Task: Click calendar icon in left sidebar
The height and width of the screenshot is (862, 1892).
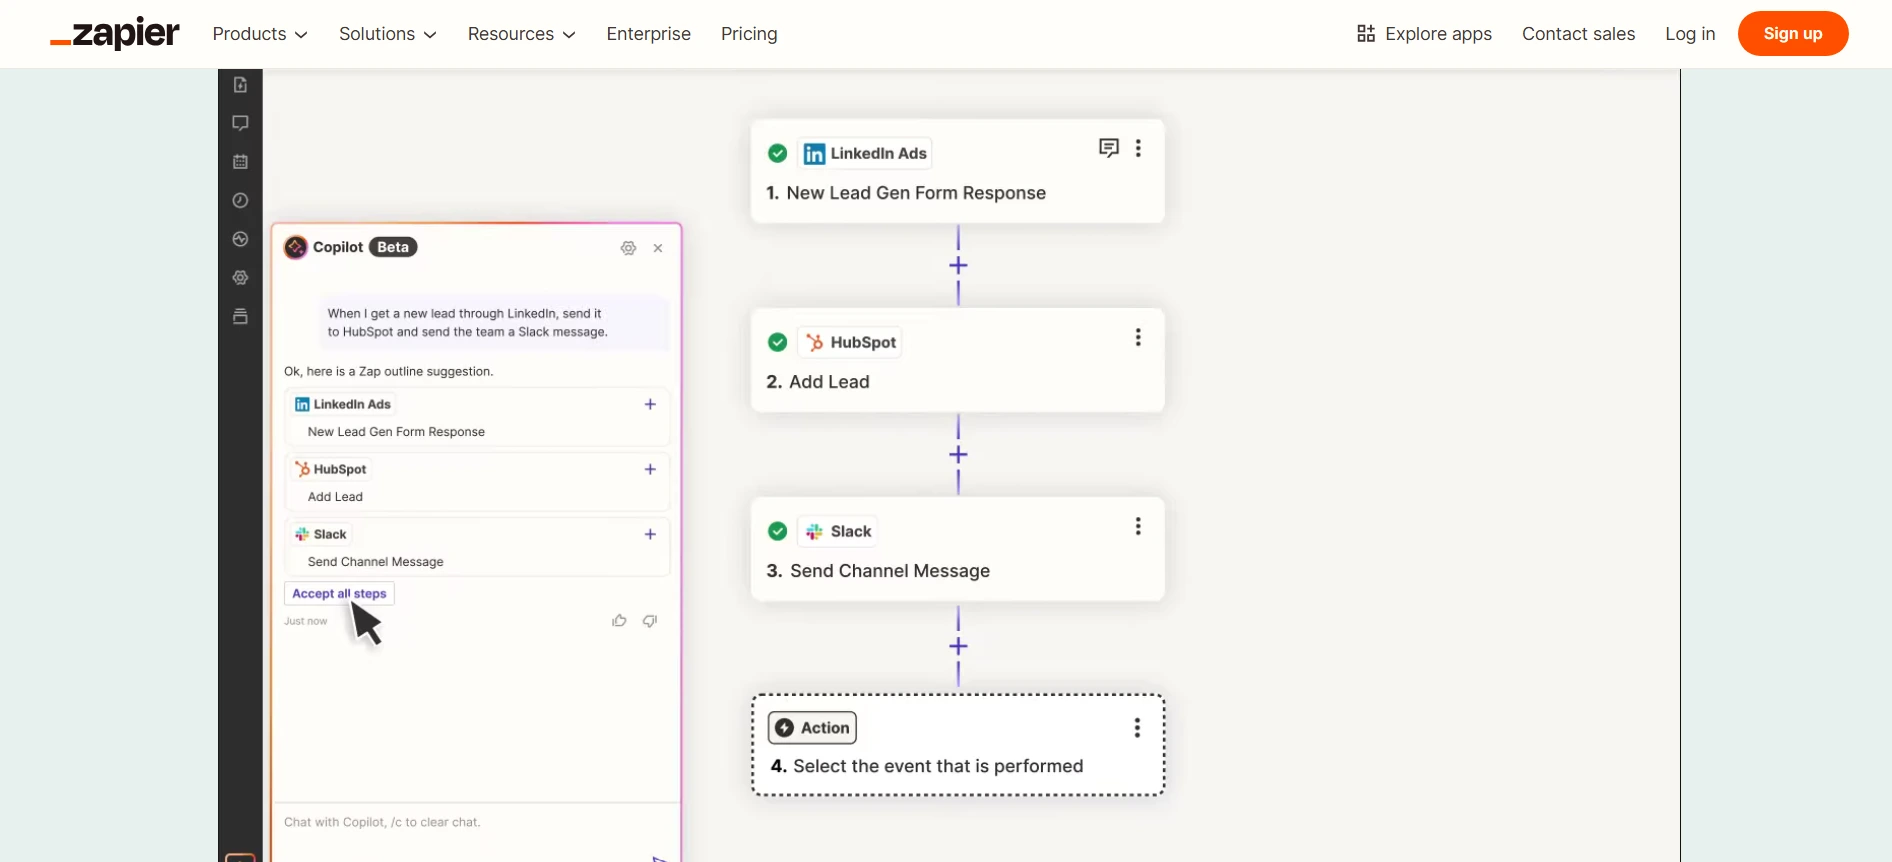Action: pos(240,162)
